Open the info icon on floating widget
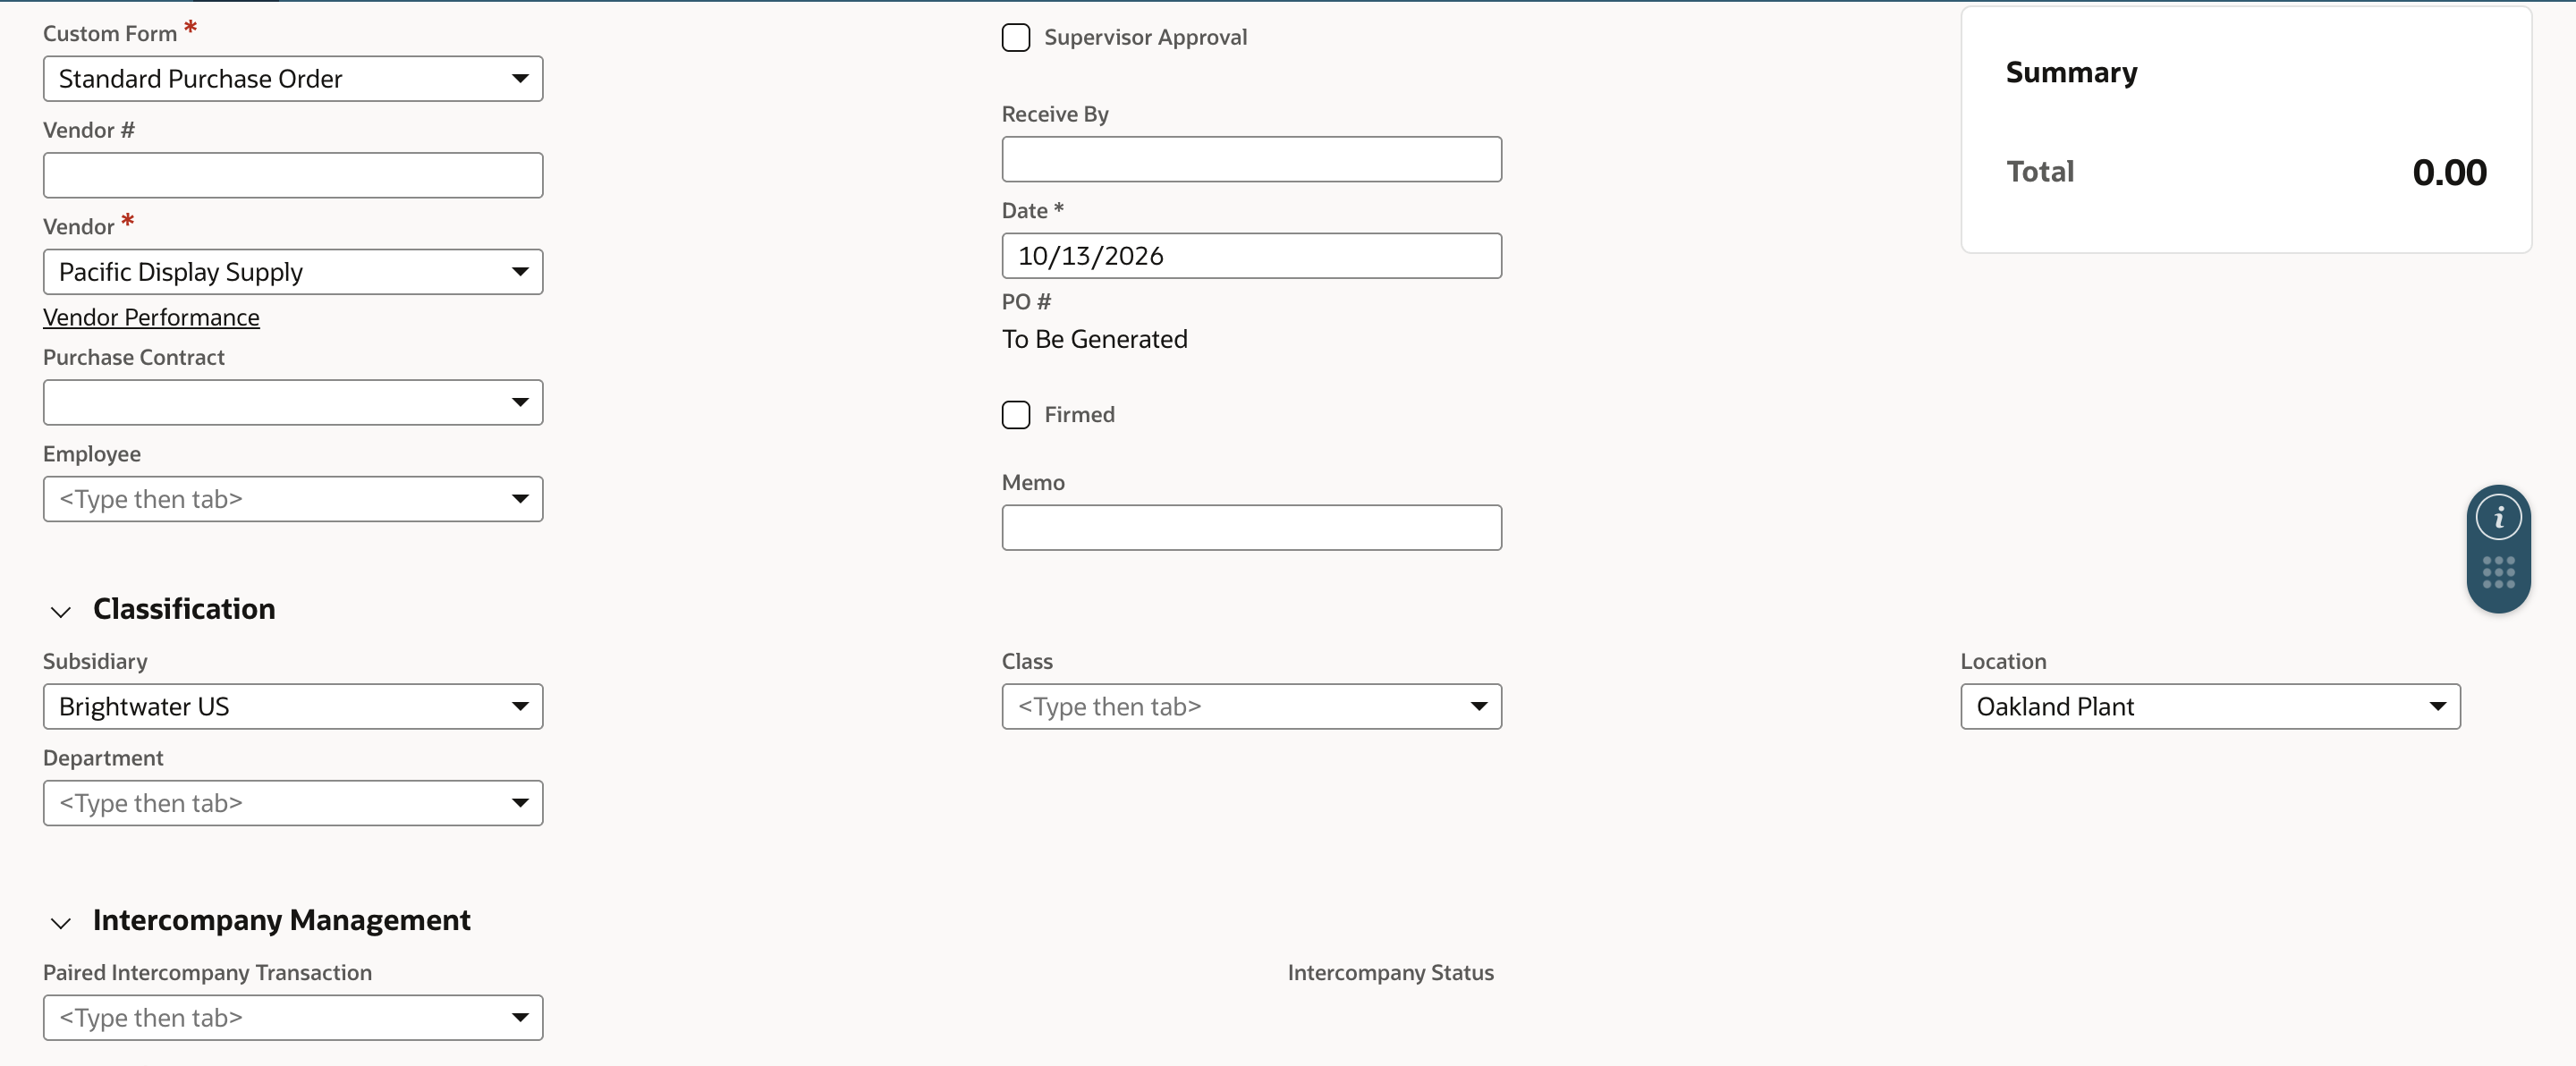 tap(2498, 518)
